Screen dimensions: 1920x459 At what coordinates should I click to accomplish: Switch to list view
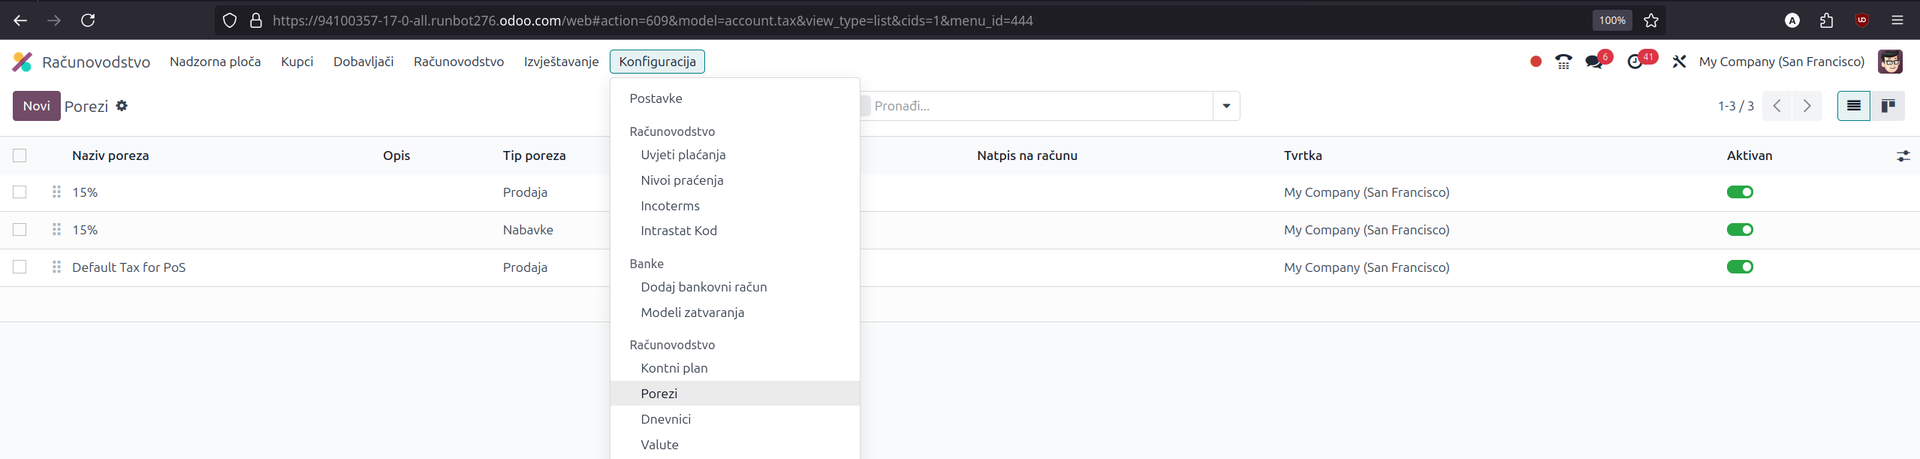pyautogui.click(x=1853, y=106)
